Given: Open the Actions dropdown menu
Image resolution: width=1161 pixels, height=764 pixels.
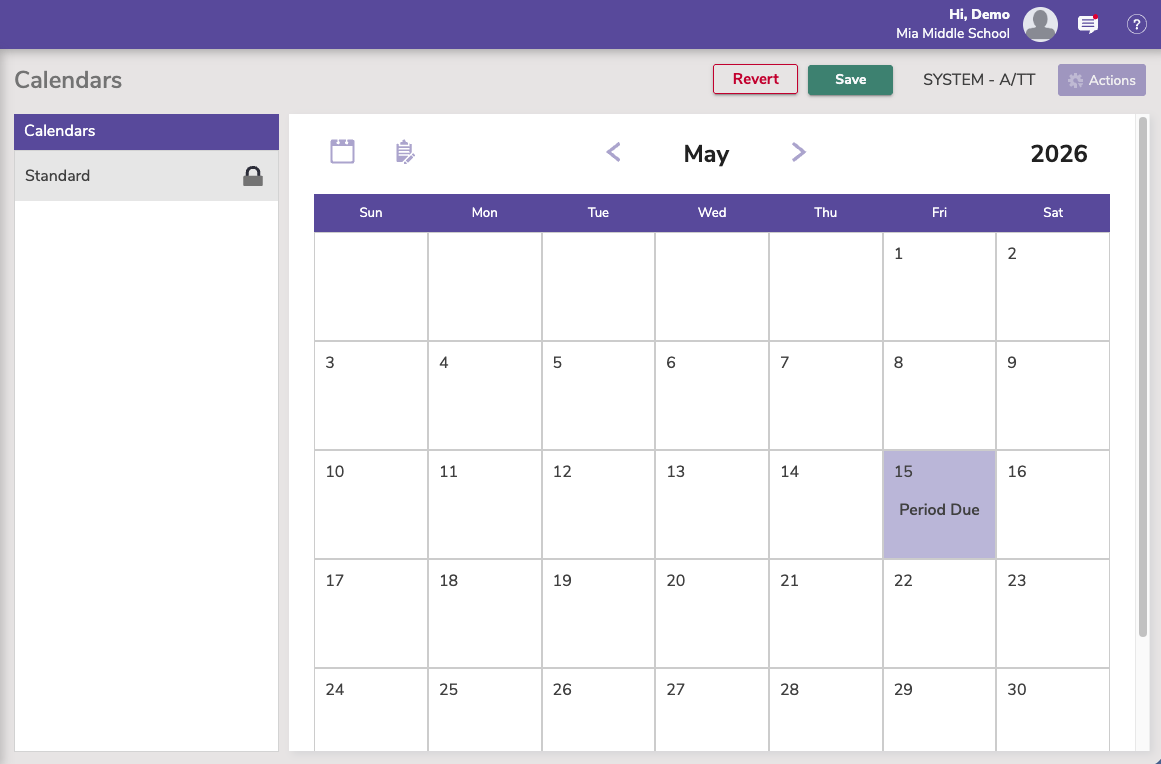Looking at the screenshot, I should 1101,80.
